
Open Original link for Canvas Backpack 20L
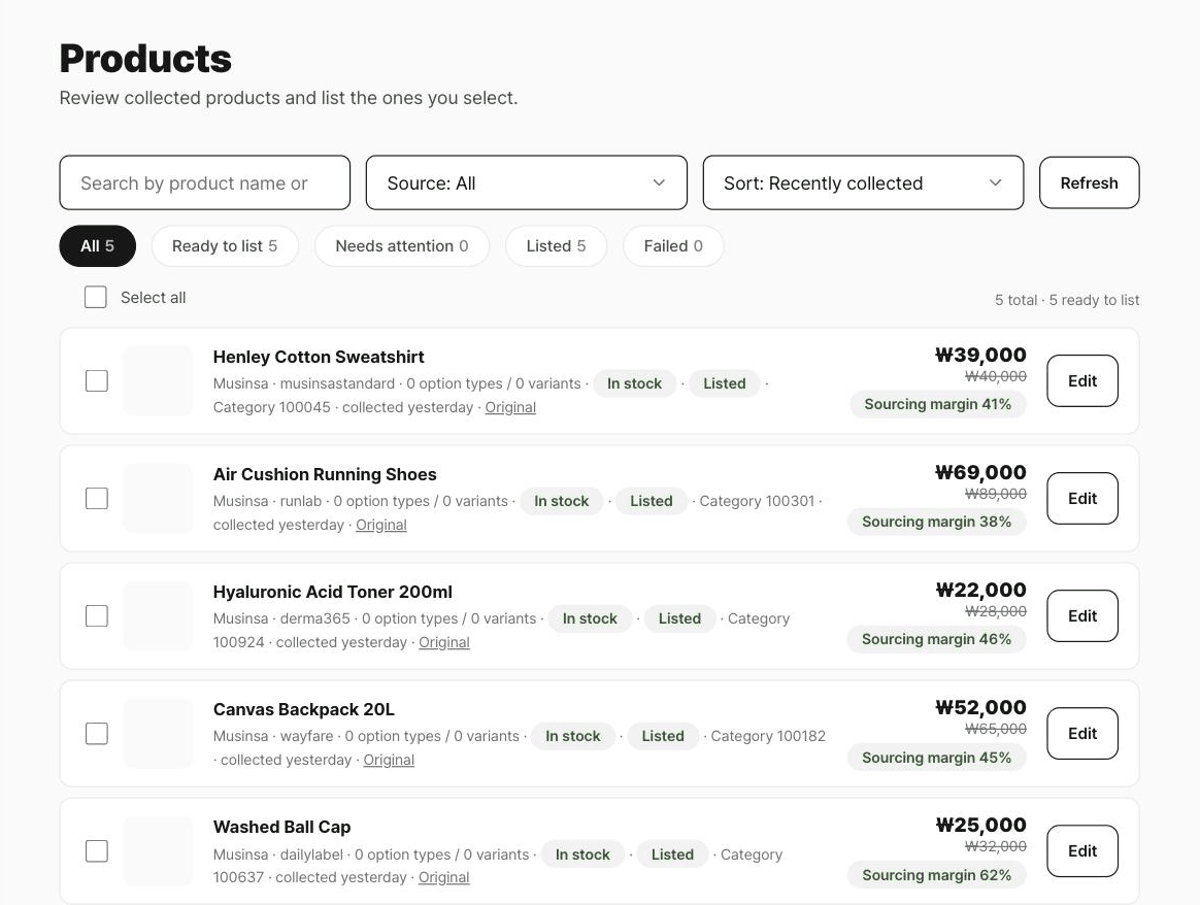point(389,760)
